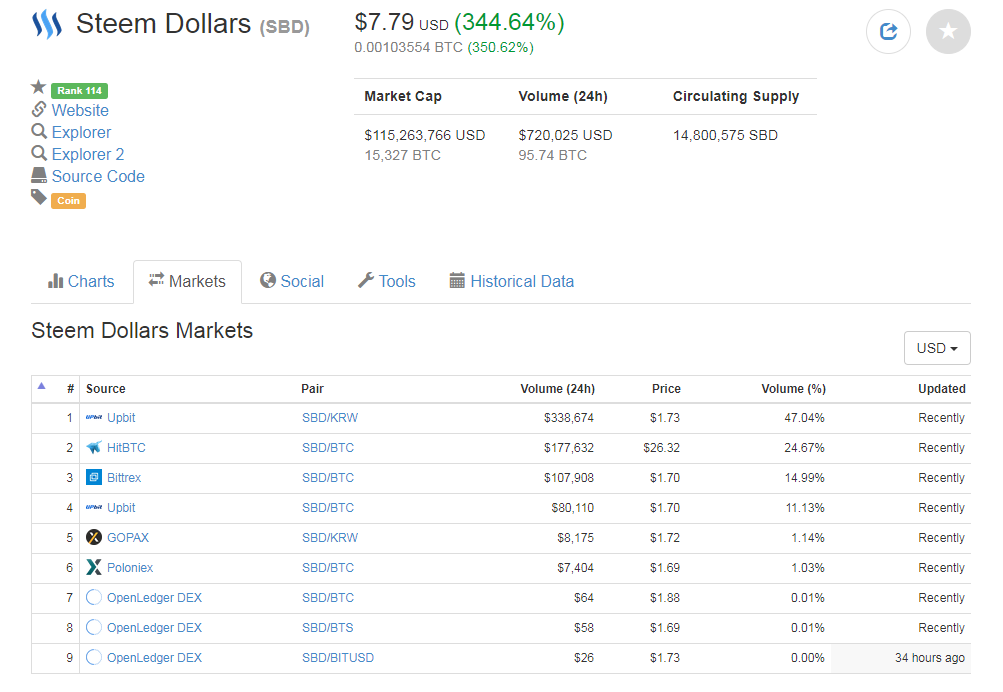Open the SBD/BTC pair for Poloniex

point(328,568)
